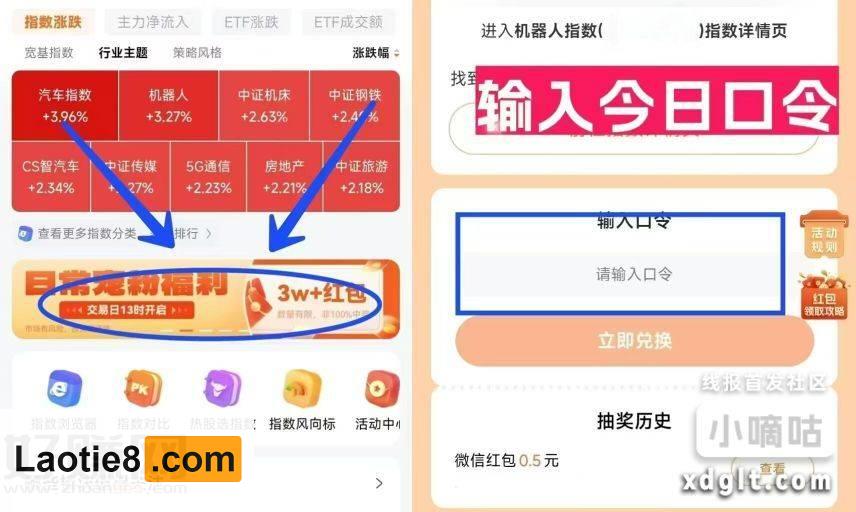
Task: Open the 指数浏览器 icon
Action: coord(64,388)
